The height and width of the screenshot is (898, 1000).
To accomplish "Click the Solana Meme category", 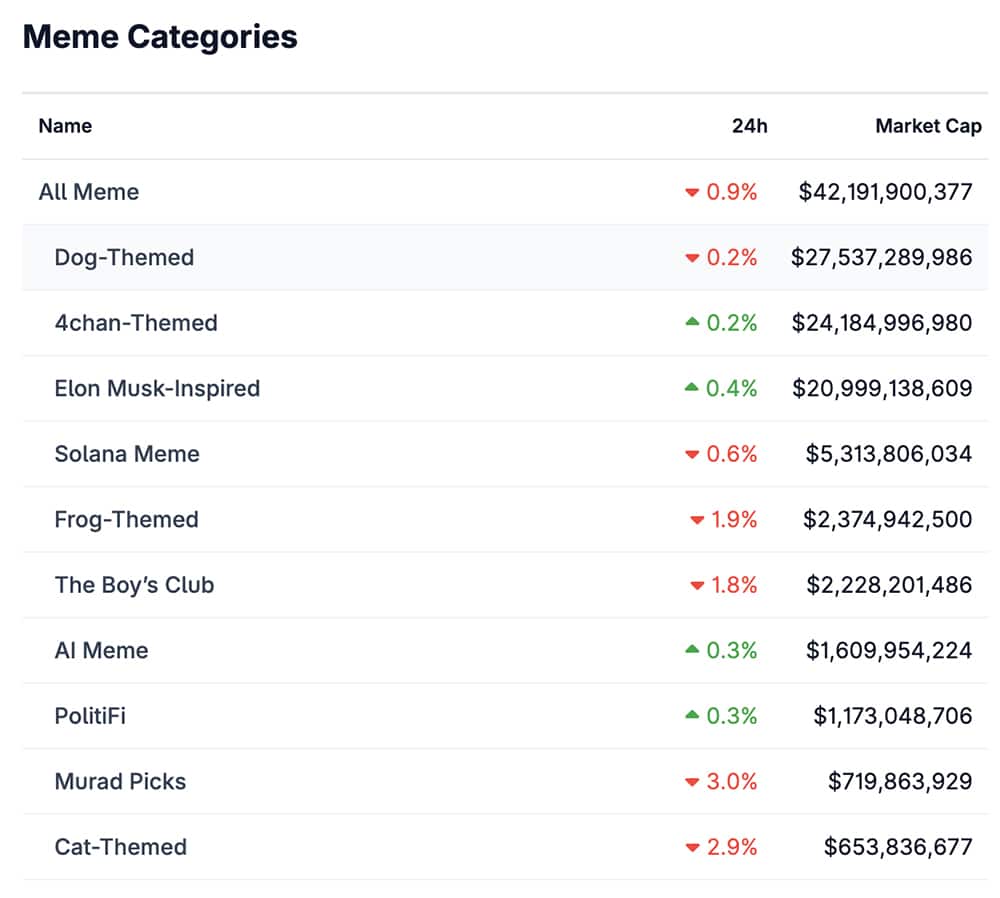I will pyautogui.click(x=127, y=454).
